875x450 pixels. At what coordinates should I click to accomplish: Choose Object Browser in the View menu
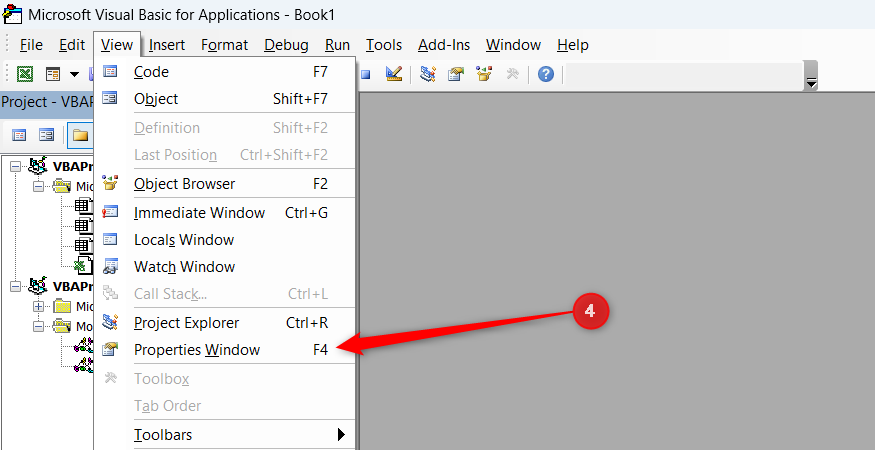(x=225, y=184)
